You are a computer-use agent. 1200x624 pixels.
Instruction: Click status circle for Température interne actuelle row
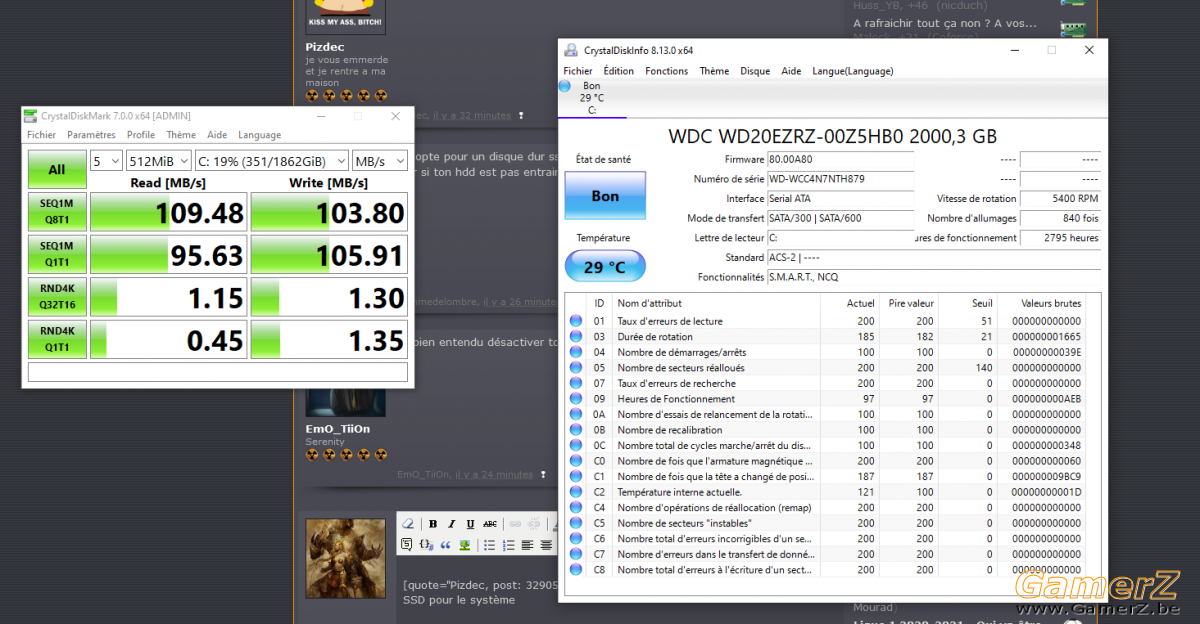coord(575,492)
